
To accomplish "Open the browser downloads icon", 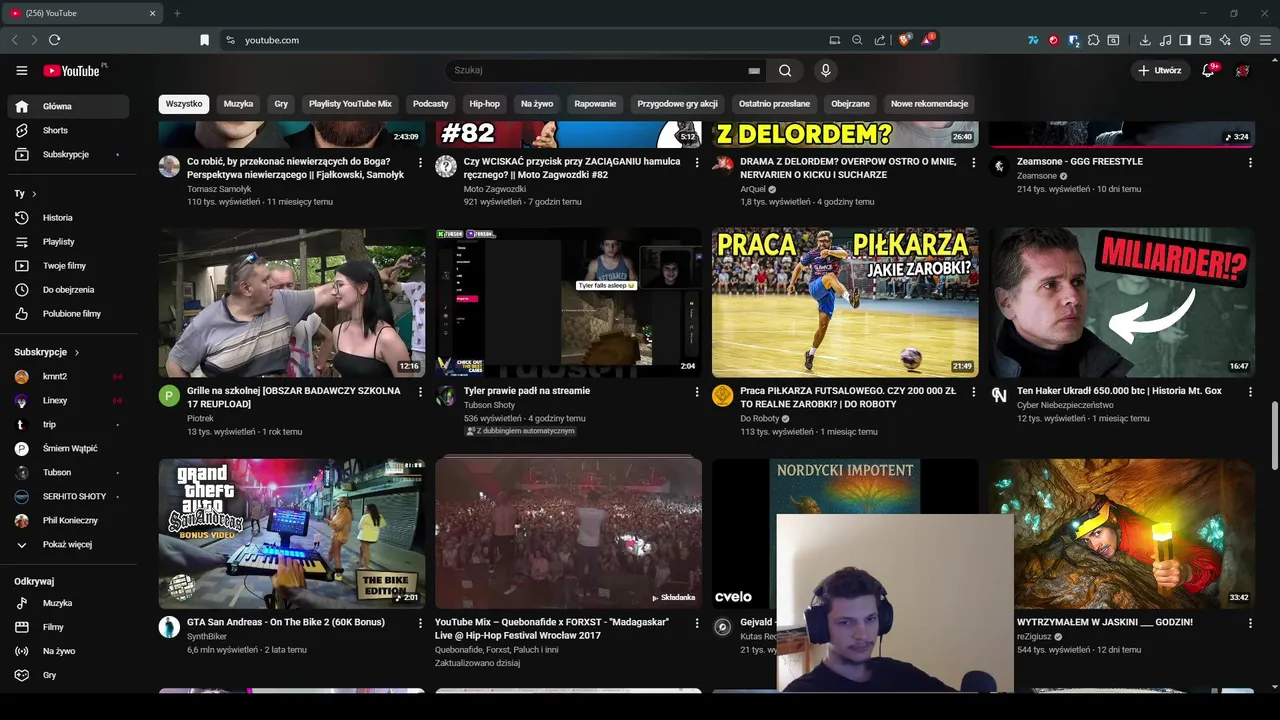I will tap(1145, 40).
